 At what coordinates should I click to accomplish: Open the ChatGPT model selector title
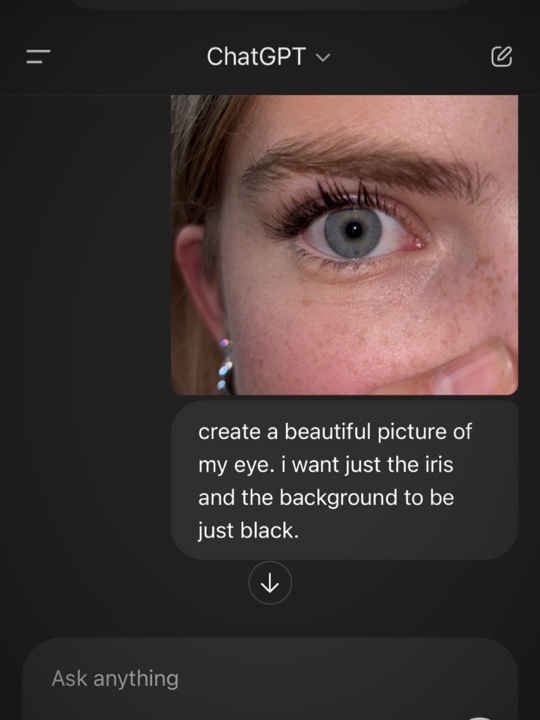pos(268,57)
